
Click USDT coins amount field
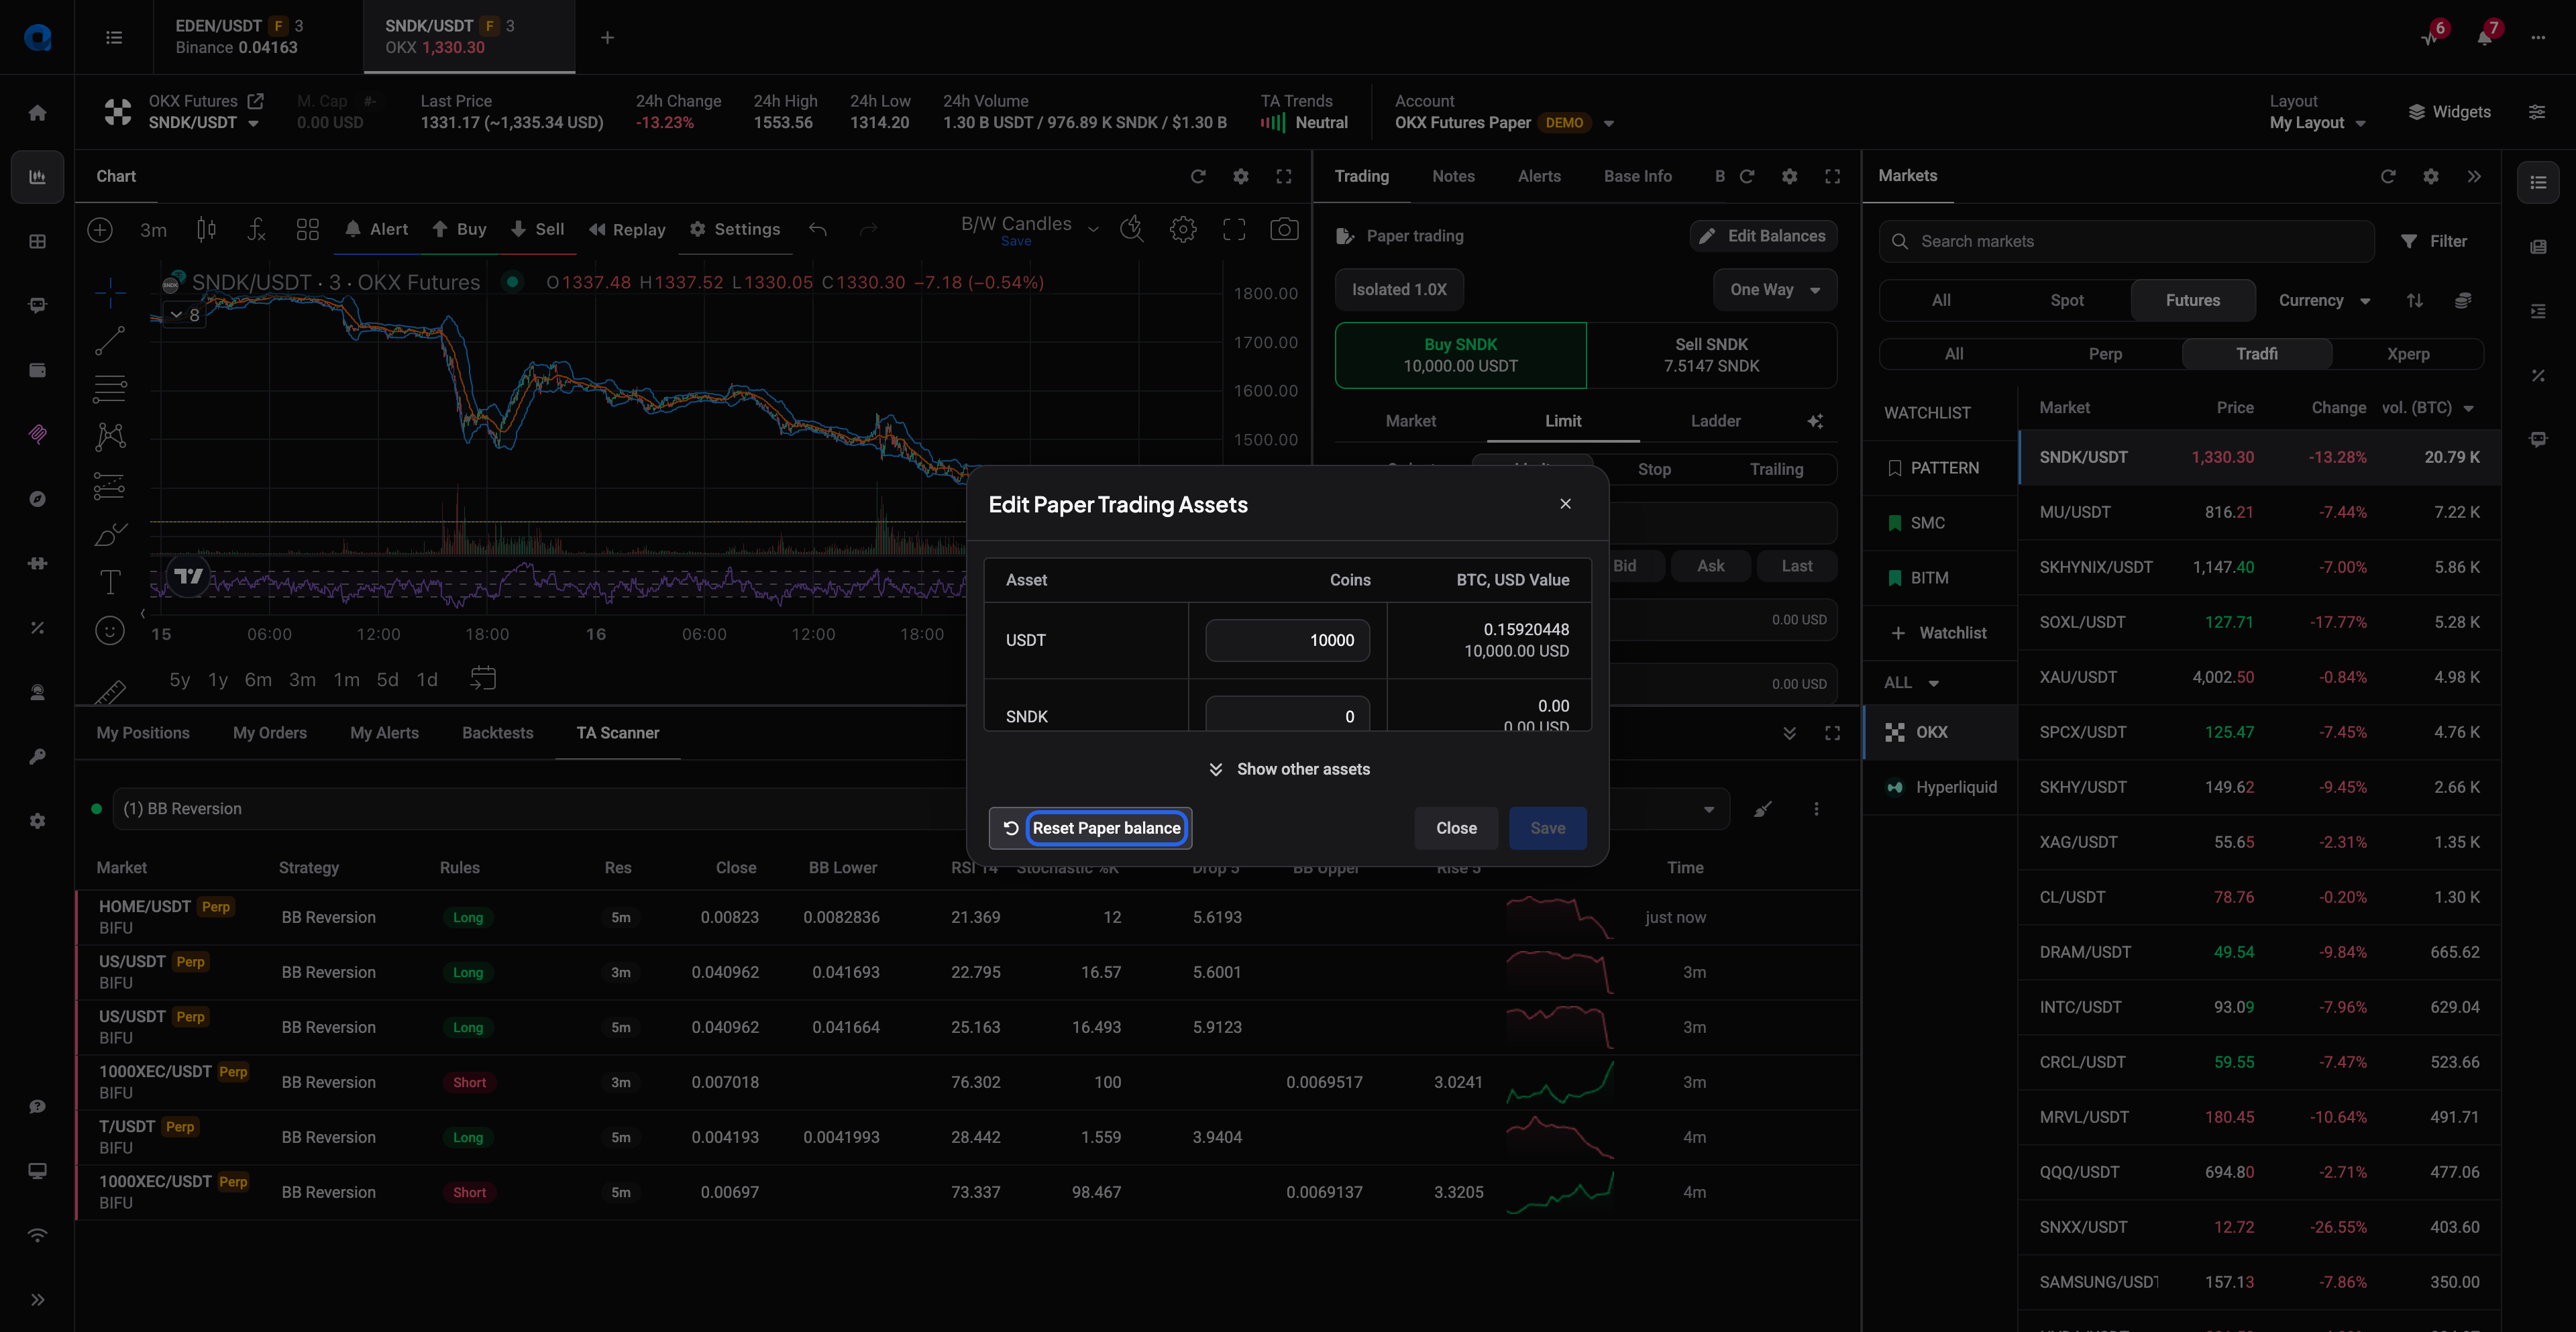tap(1287, 640)
